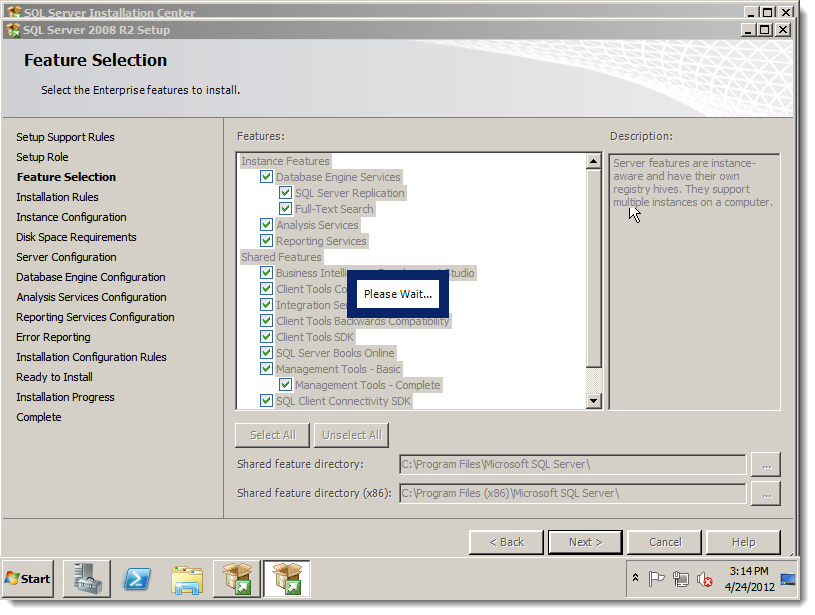The height and width of the screenshot is (615, 815).
Task: Click the Shared feature directory (x86) field
Action: [x=572, y=493]
